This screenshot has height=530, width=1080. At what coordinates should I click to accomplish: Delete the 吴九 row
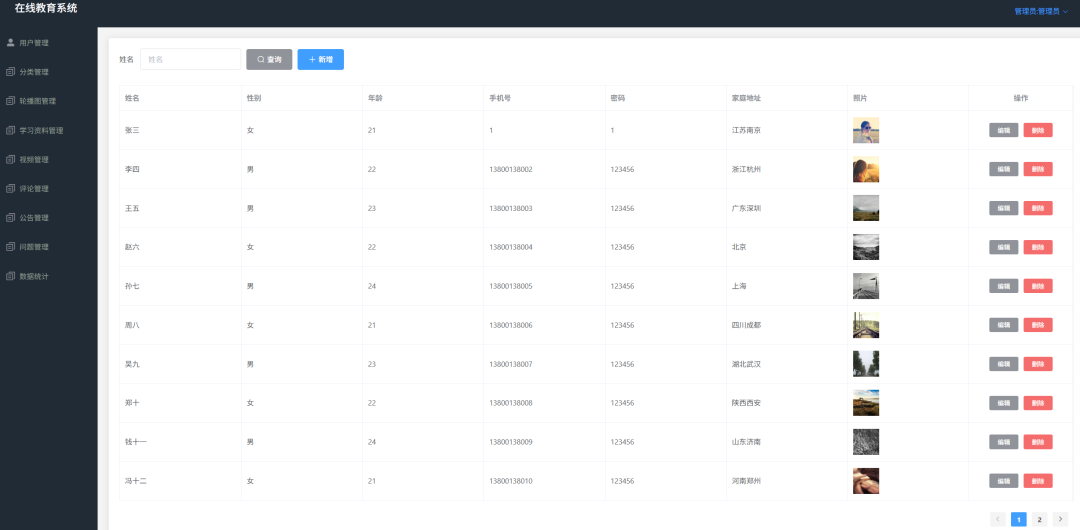1038,364
